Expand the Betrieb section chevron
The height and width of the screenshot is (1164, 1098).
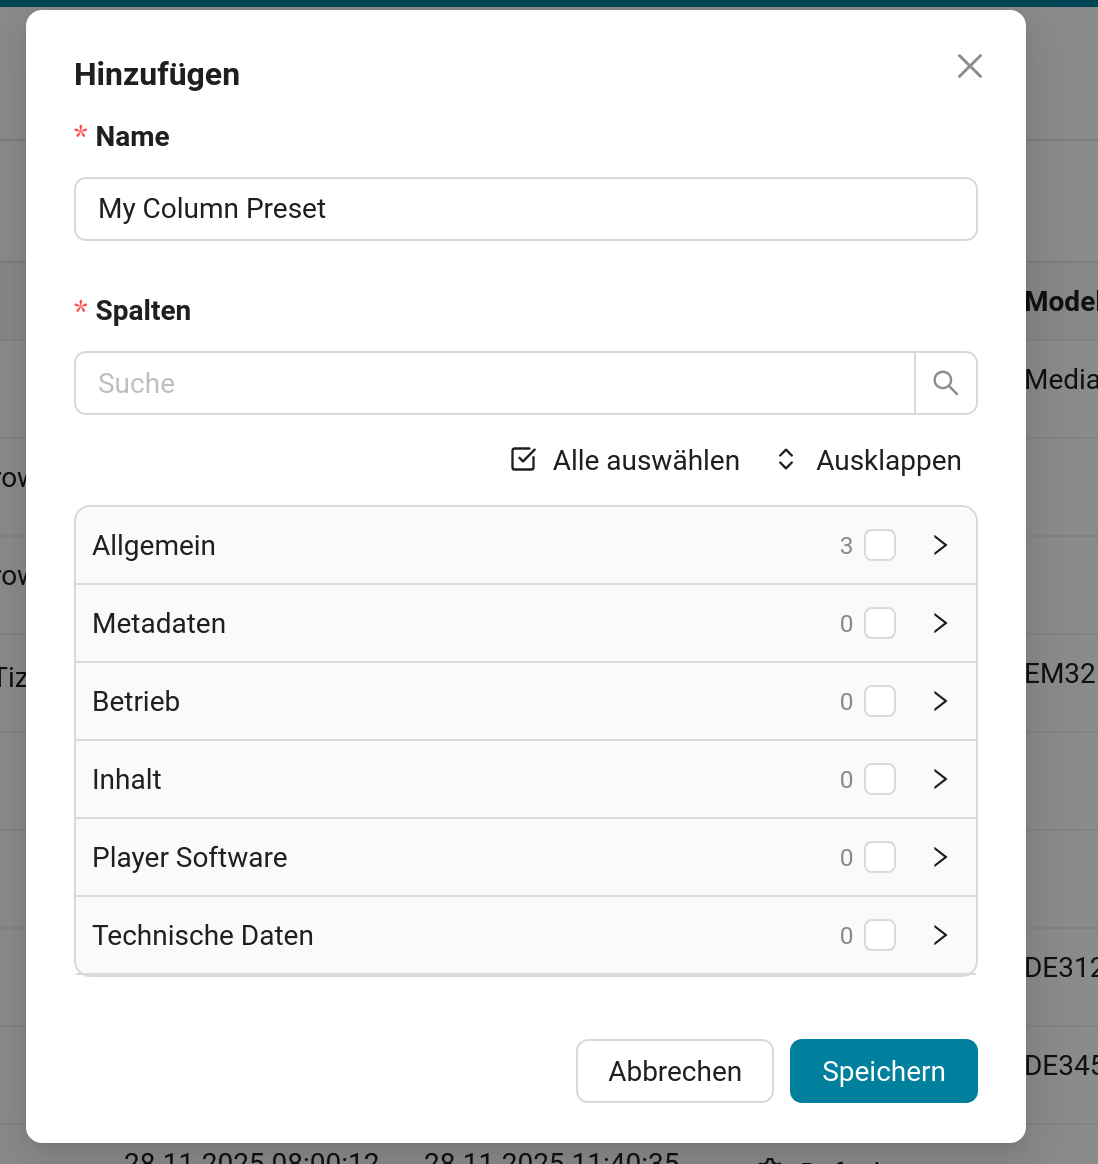pos(940,701)
